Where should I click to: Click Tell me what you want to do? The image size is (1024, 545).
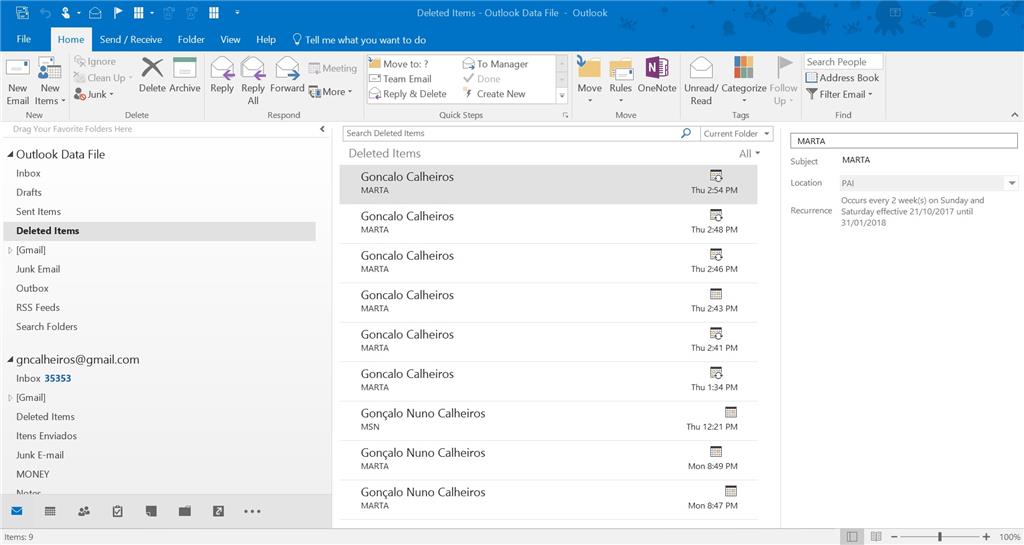pos(359,40)
